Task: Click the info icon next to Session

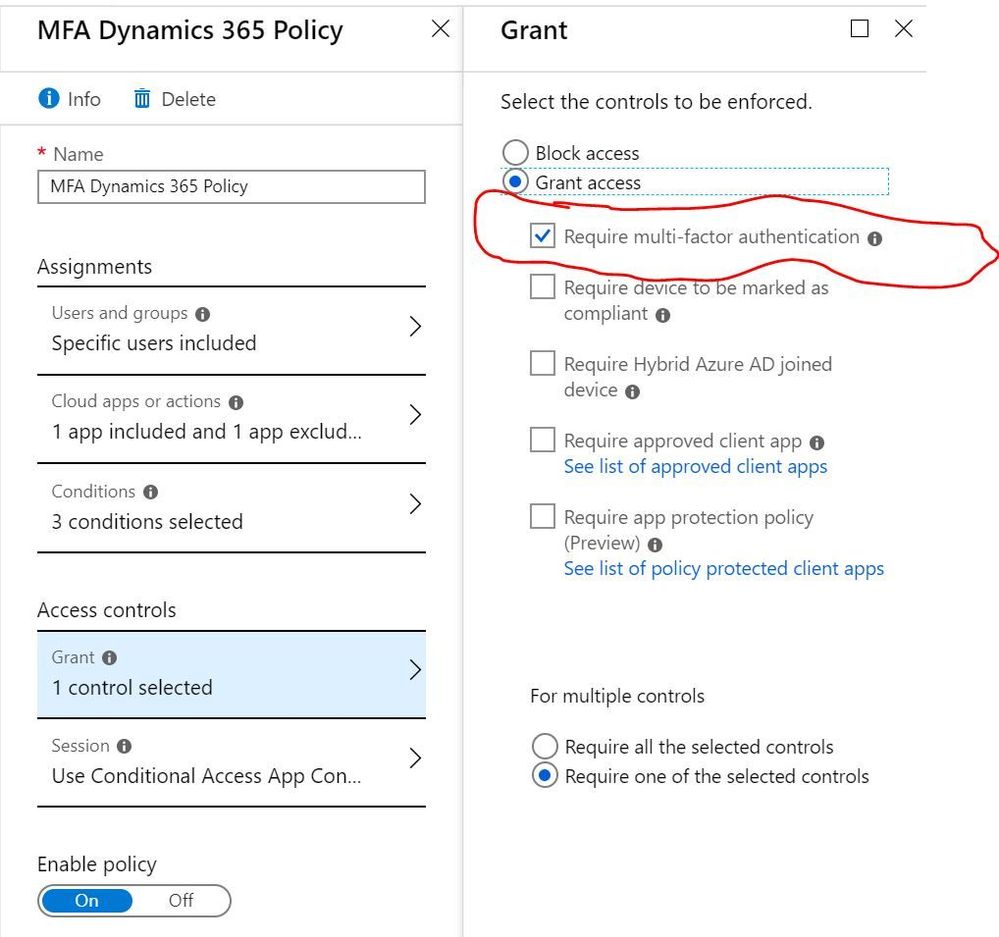Action: [124, 746]
